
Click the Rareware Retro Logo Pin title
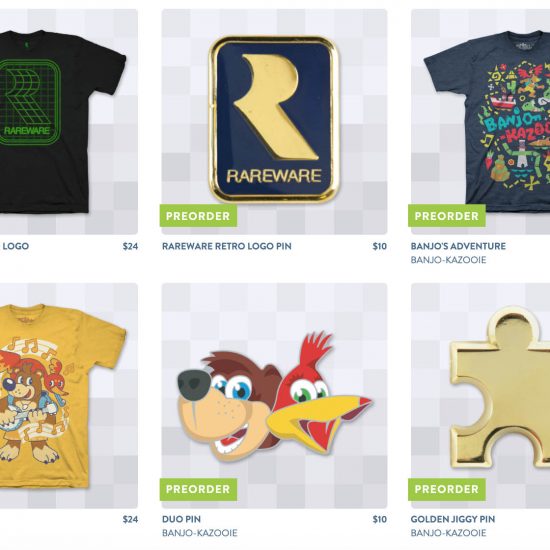click(227, 246)
